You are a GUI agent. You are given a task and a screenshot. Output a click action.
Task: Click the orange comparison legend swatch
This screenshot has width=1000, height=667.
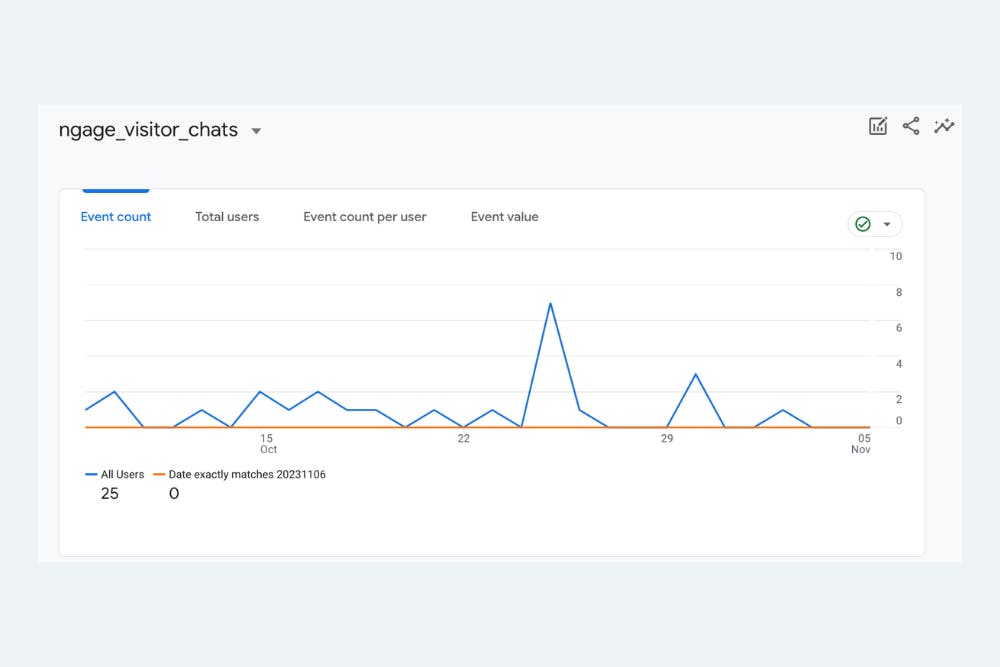159,474
